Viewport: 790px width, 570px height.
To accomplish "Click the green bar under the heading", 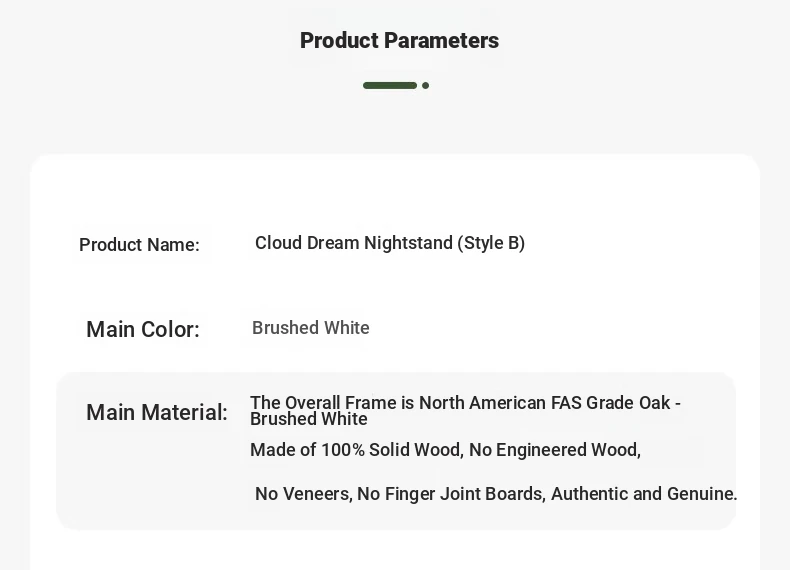I will click(x=389, y=86).
